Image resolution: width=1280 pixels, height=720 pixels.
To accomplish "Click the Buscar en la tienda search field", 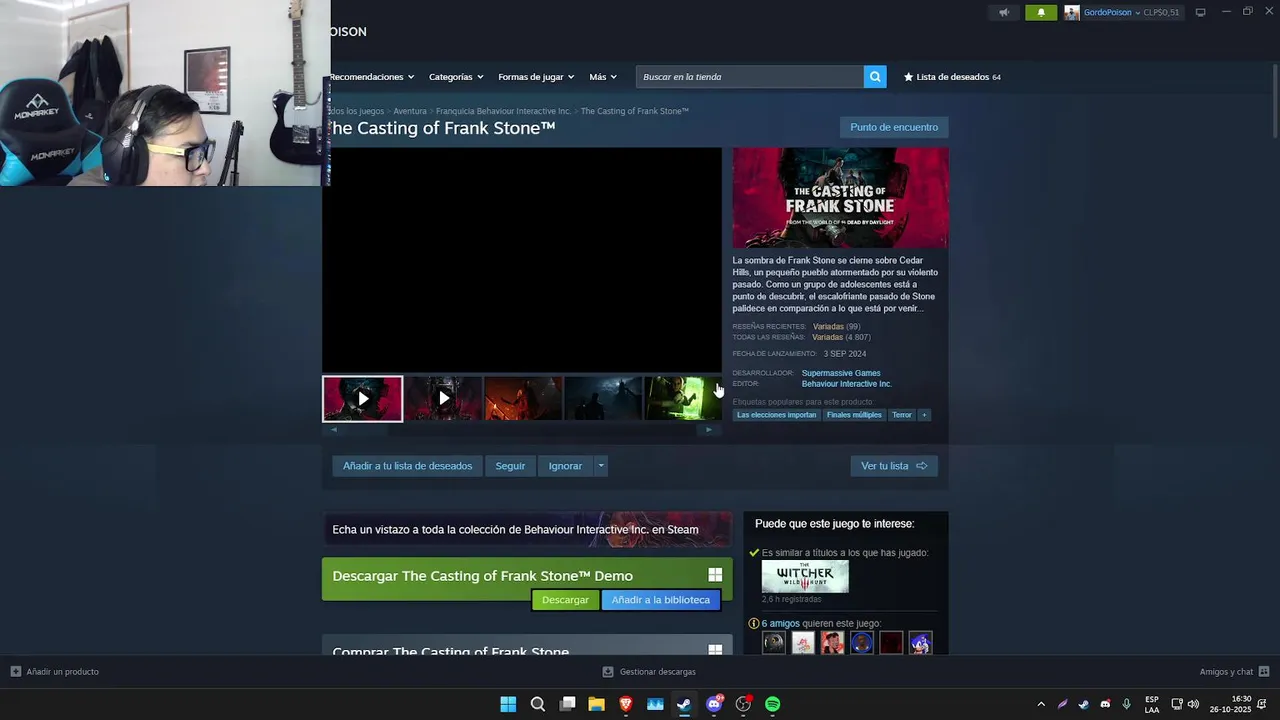I will tap(750, 77).
